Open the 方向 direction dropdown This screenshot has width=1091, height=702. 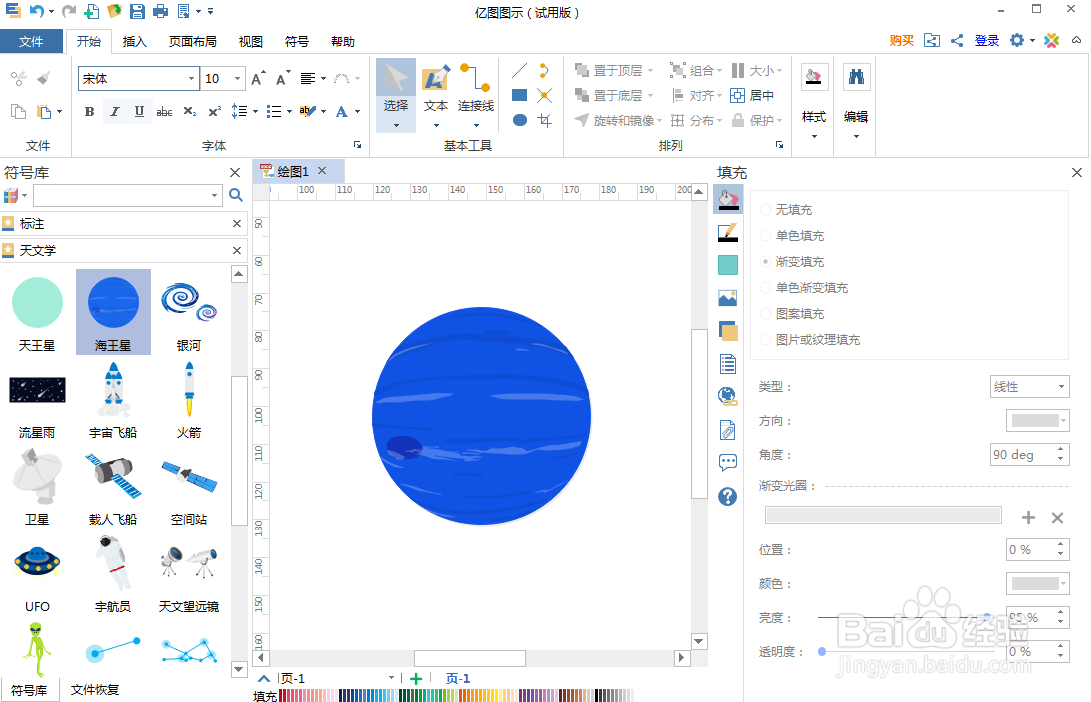click(x=1037, y=420)
